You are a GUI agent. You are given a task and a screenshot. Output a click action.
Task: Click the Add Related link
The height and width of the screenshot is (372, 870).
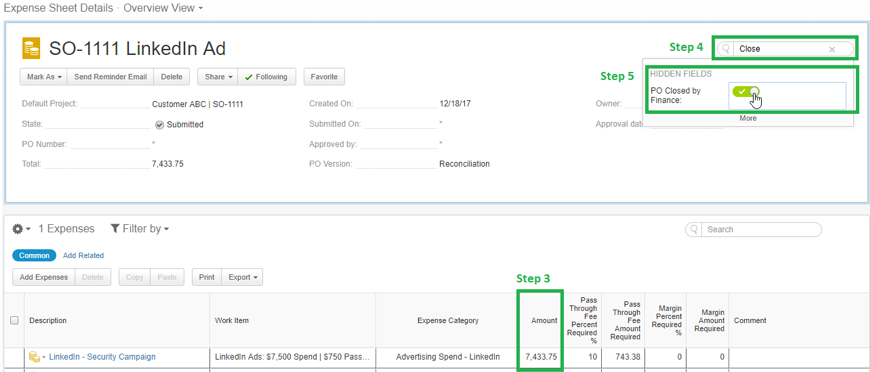pos(83,255)
